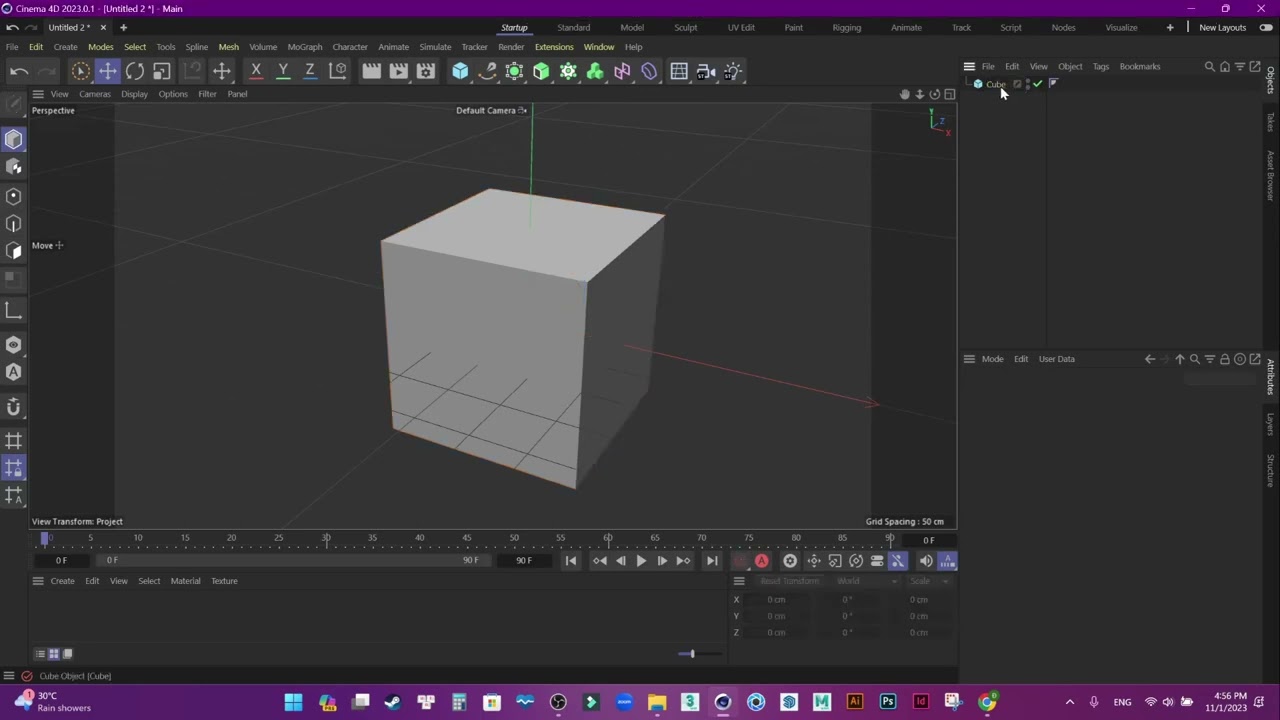1280x720 pixels.
Task: Switch to the Animate layout tab
Action: [x=906, y=27]
